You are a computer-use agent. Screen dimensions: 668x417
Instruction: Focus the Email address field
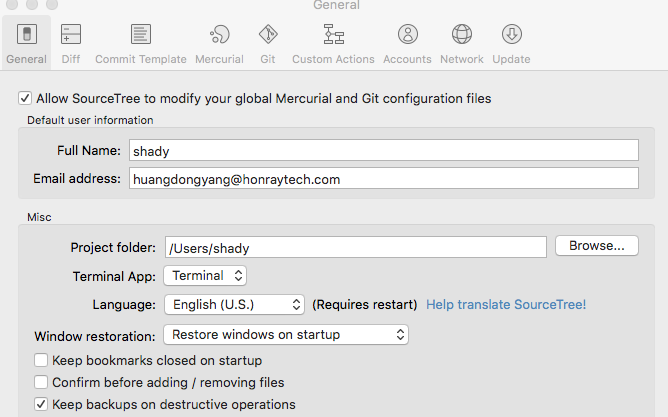pos(383,179)
